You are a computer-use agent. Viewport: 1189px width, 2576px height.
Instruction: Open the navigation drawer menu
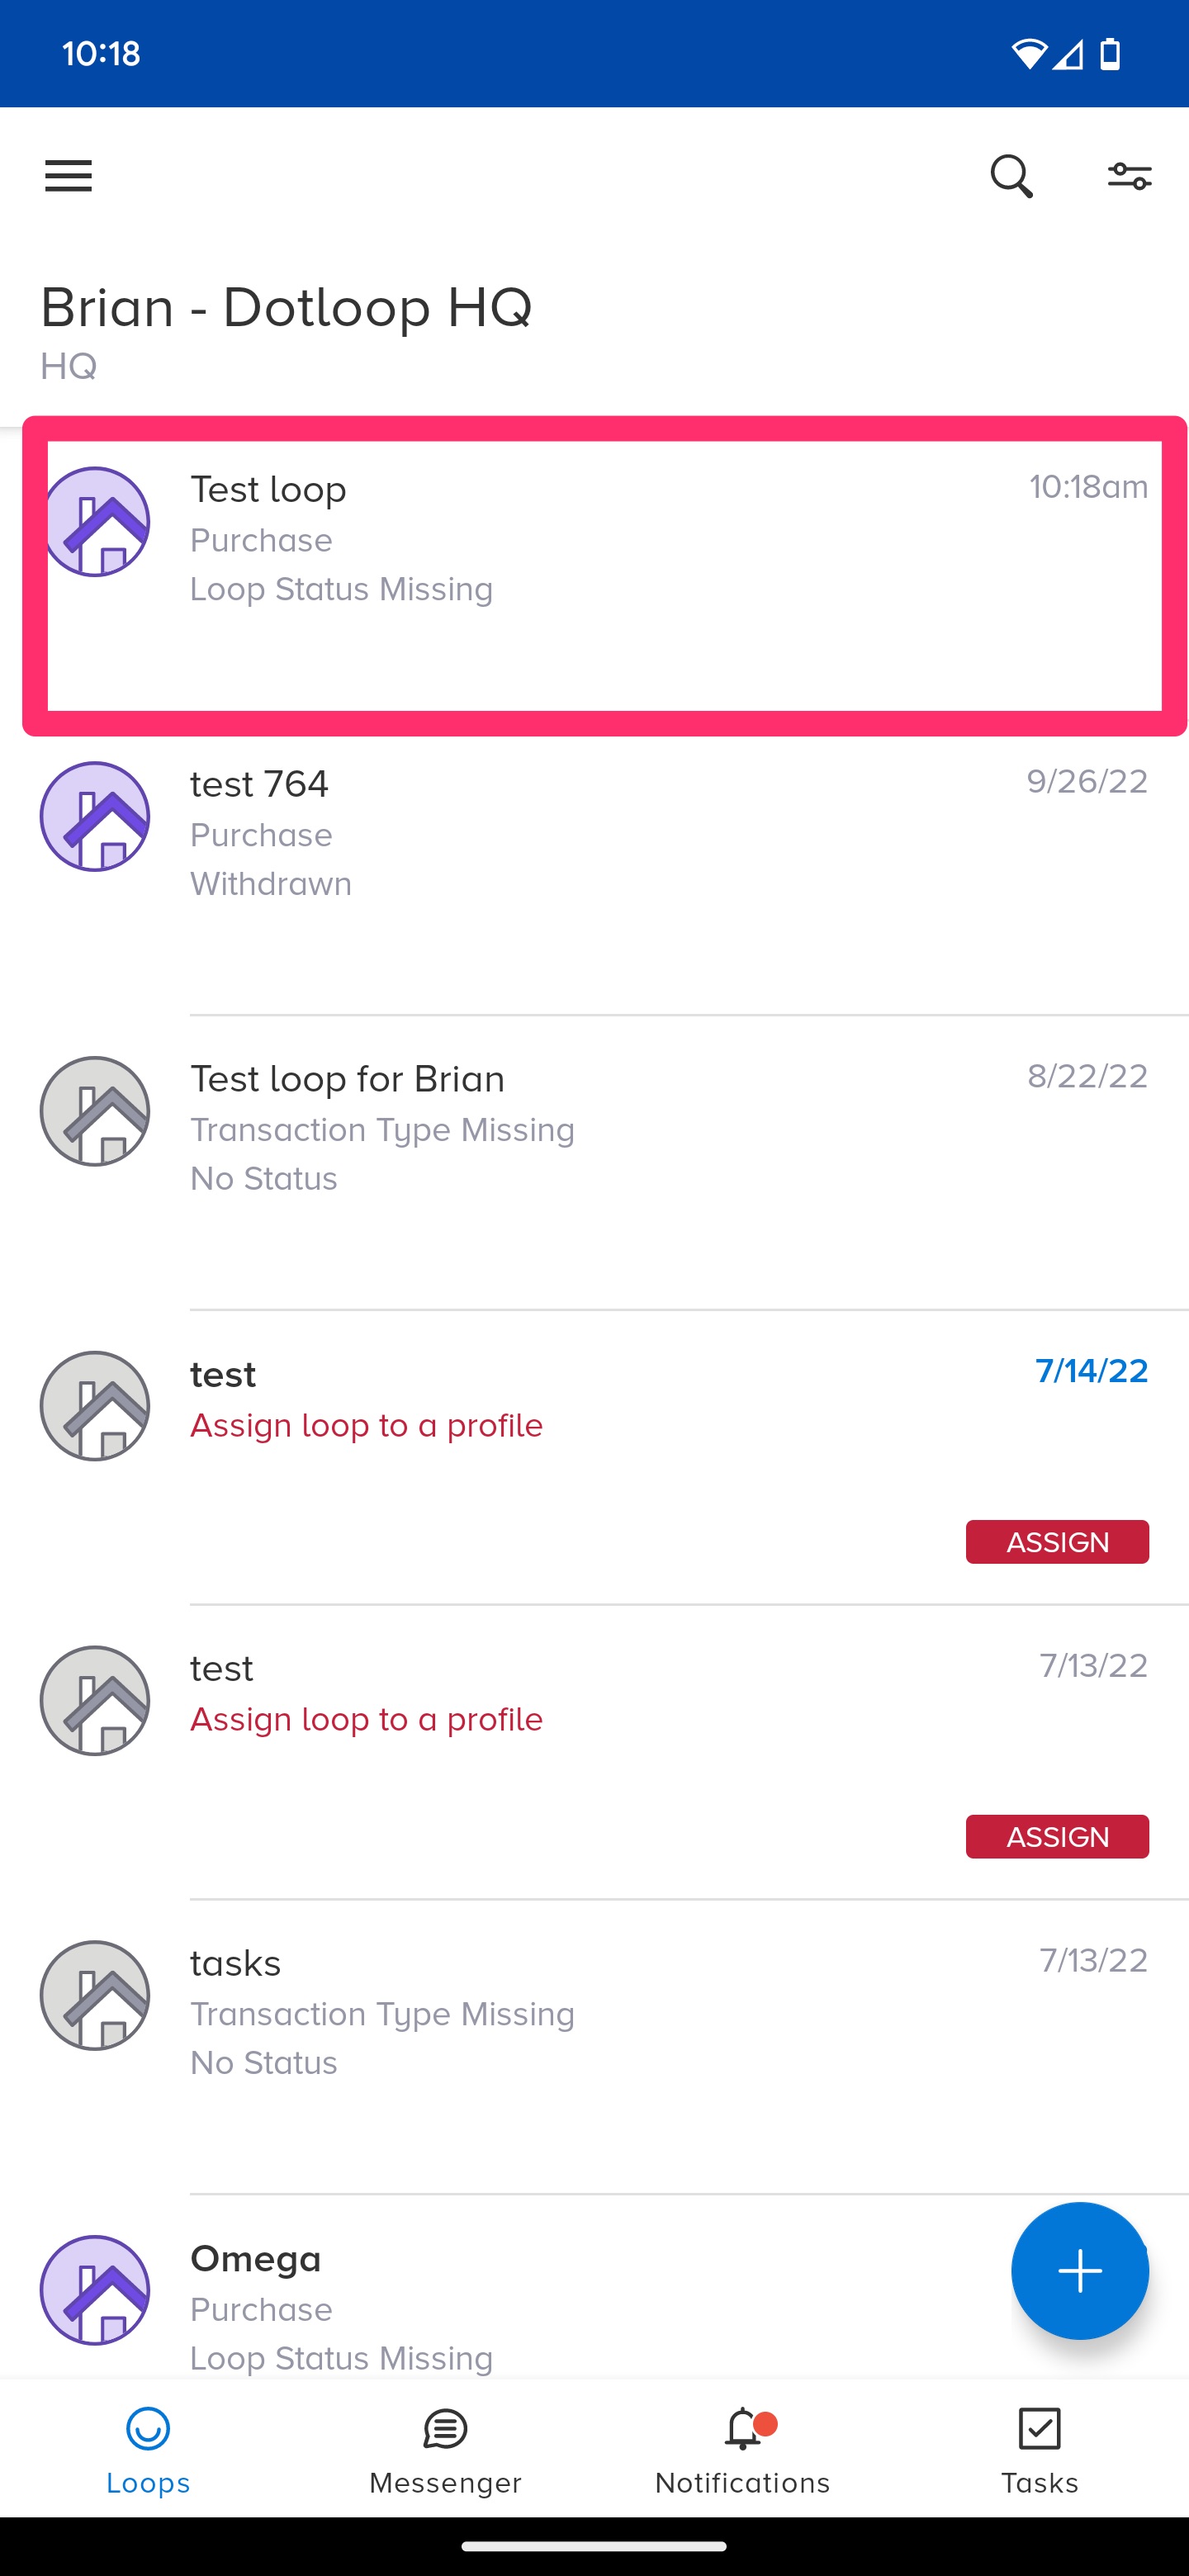68,176
